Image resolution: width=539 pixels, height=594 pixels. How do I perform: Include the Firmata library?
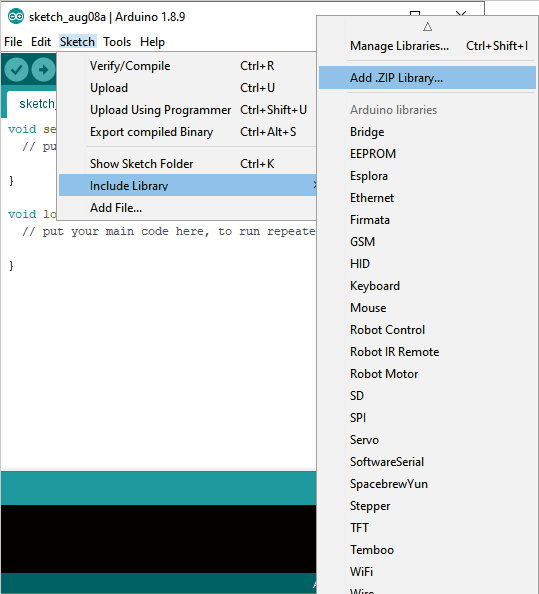click(x=427, y=220)
